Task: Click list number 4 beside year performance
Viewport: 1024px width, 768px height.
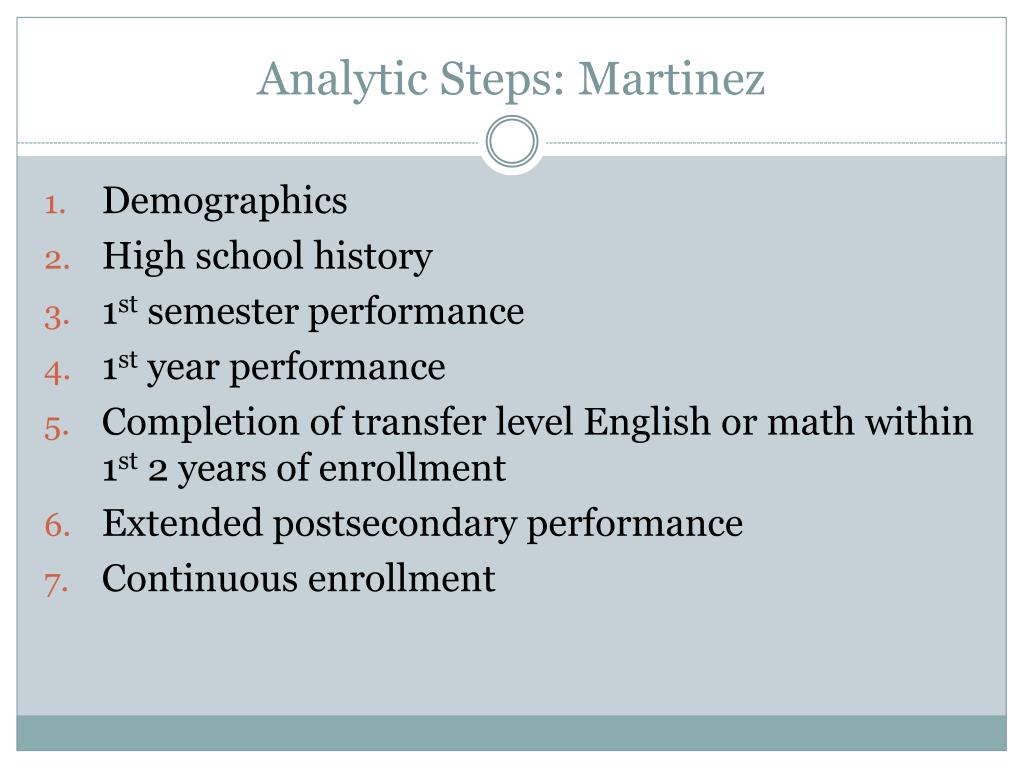Action: coord(57,373)
